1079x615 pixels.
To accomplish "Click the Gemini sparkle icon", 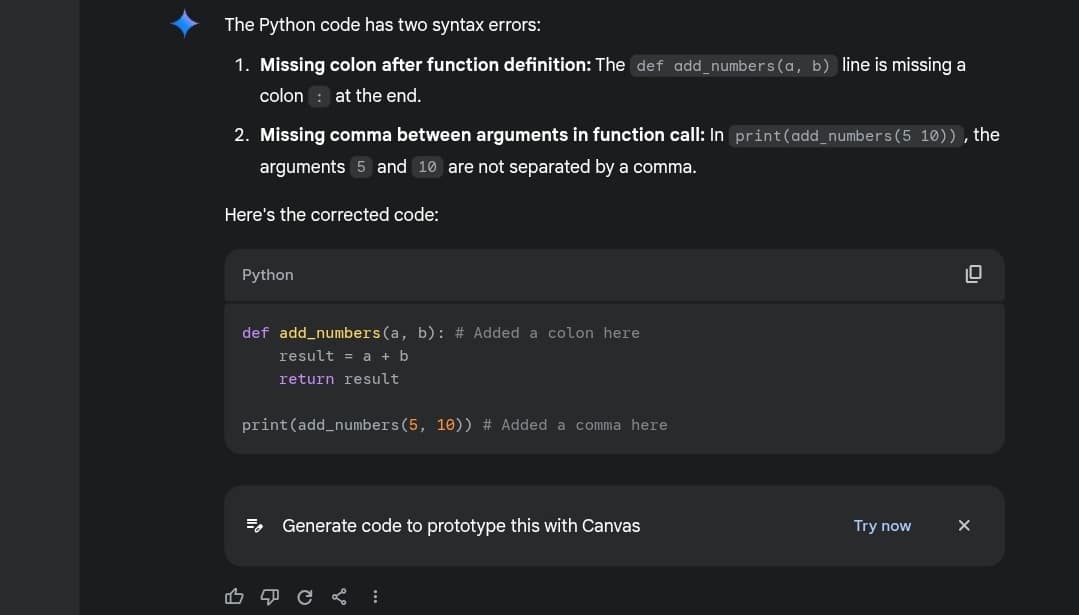I will pyautogui.click(x=184, y=24).
